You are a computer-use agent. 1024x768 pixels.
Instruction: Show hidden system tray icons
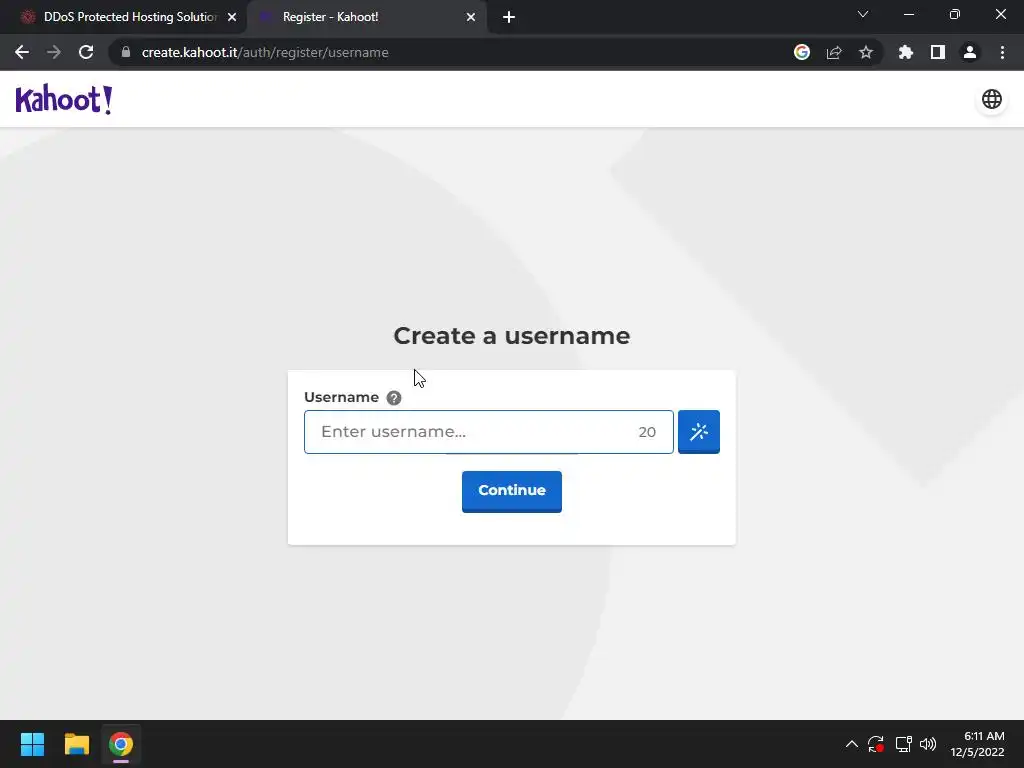(x=852, y=744)
